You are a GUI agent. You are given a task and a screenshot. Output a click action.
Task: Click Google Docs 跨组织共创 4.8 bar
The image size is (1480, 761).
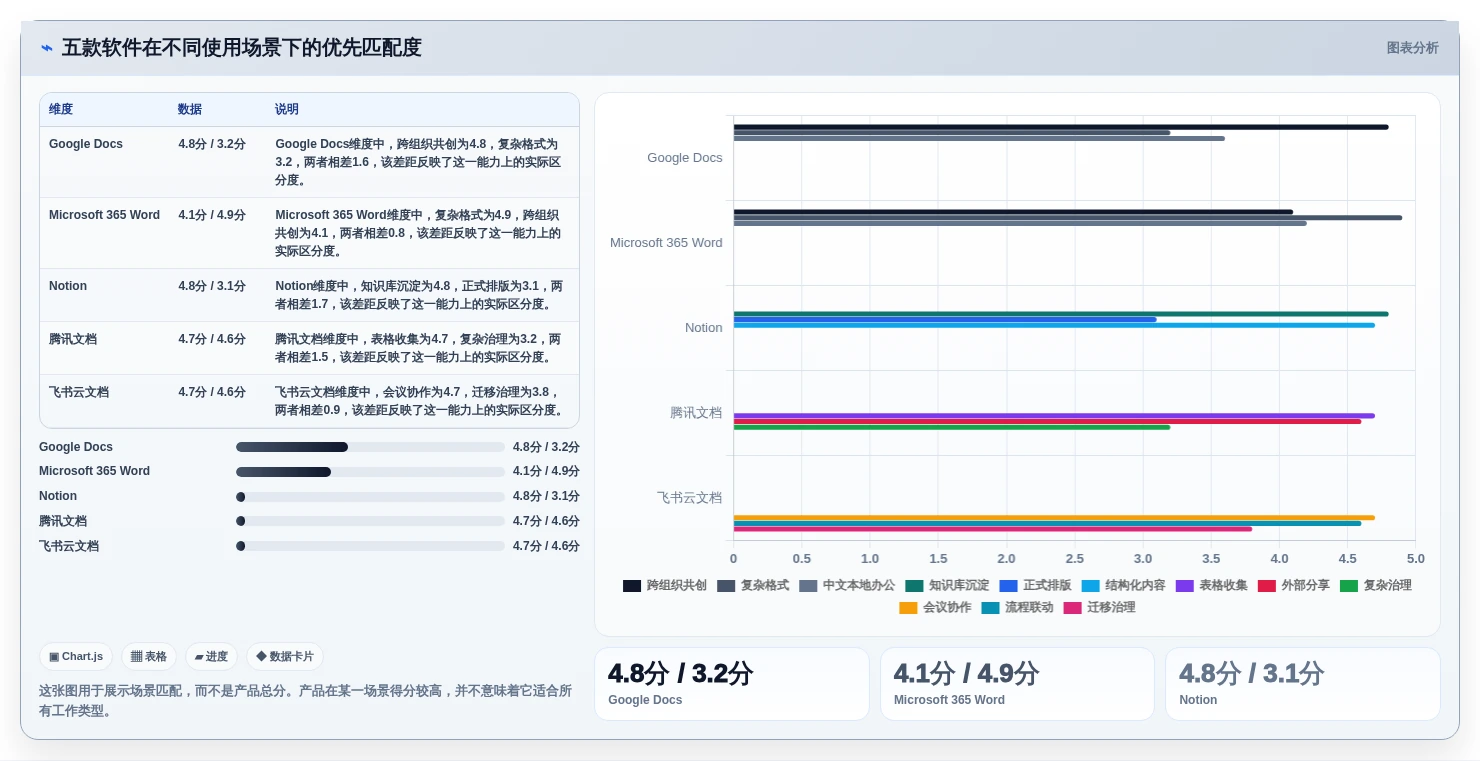[x=1061, y=127]
